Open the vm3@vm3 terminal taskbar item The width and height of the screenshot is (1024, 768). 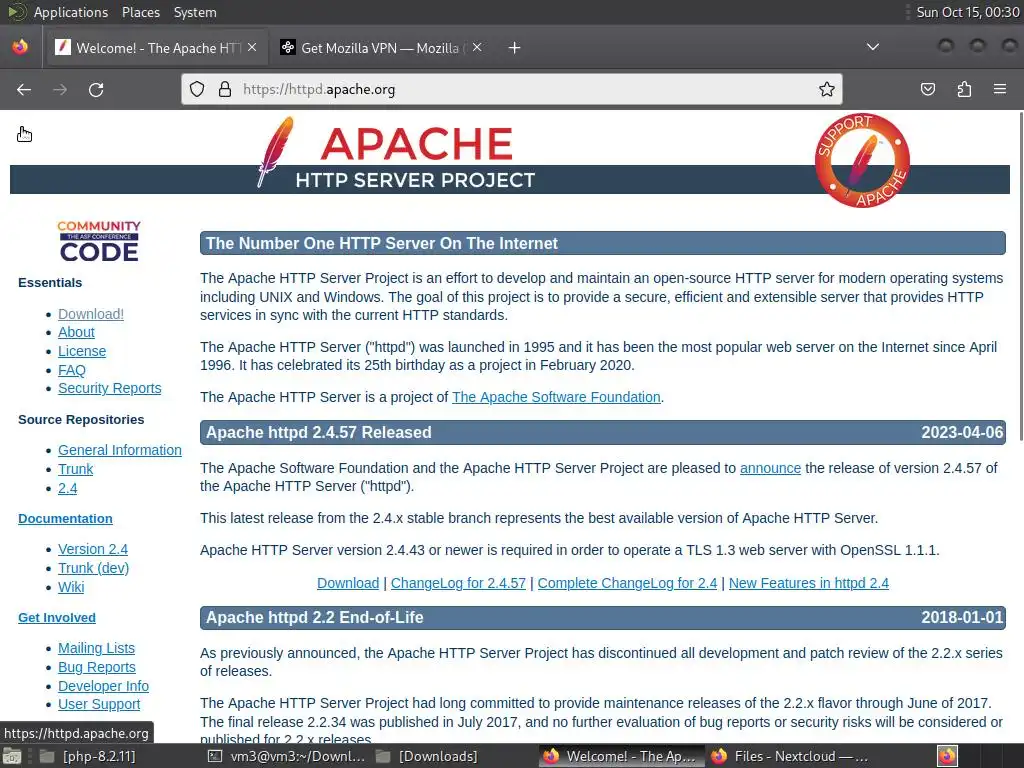[x=287, y=756]
